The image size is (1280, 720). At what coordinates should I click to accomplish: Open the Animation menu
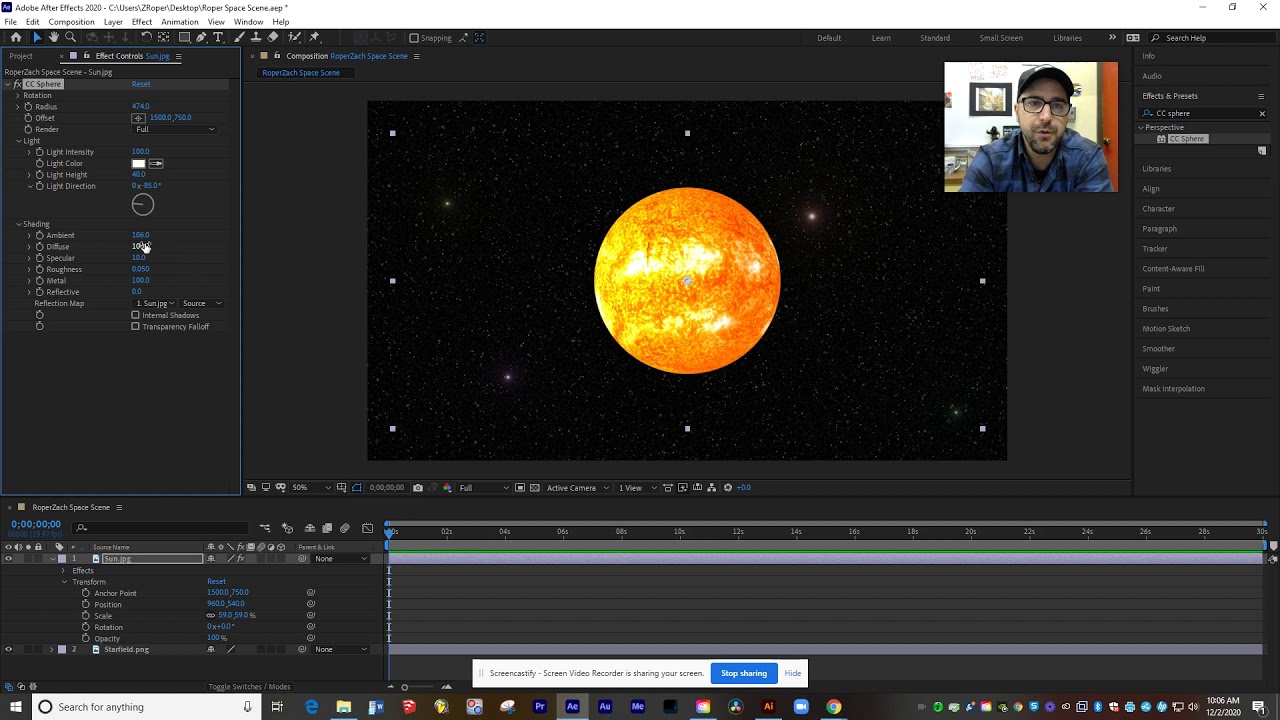coord(179,22)
